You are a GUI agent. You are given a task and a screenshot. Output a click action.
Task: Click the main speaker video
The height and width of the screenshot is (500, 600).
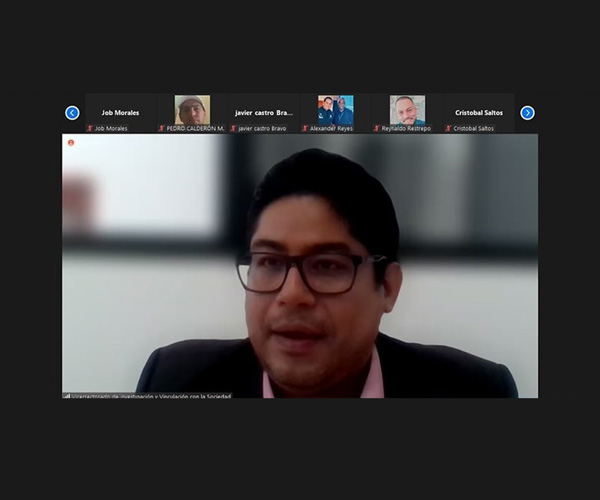tap(300, 266)
